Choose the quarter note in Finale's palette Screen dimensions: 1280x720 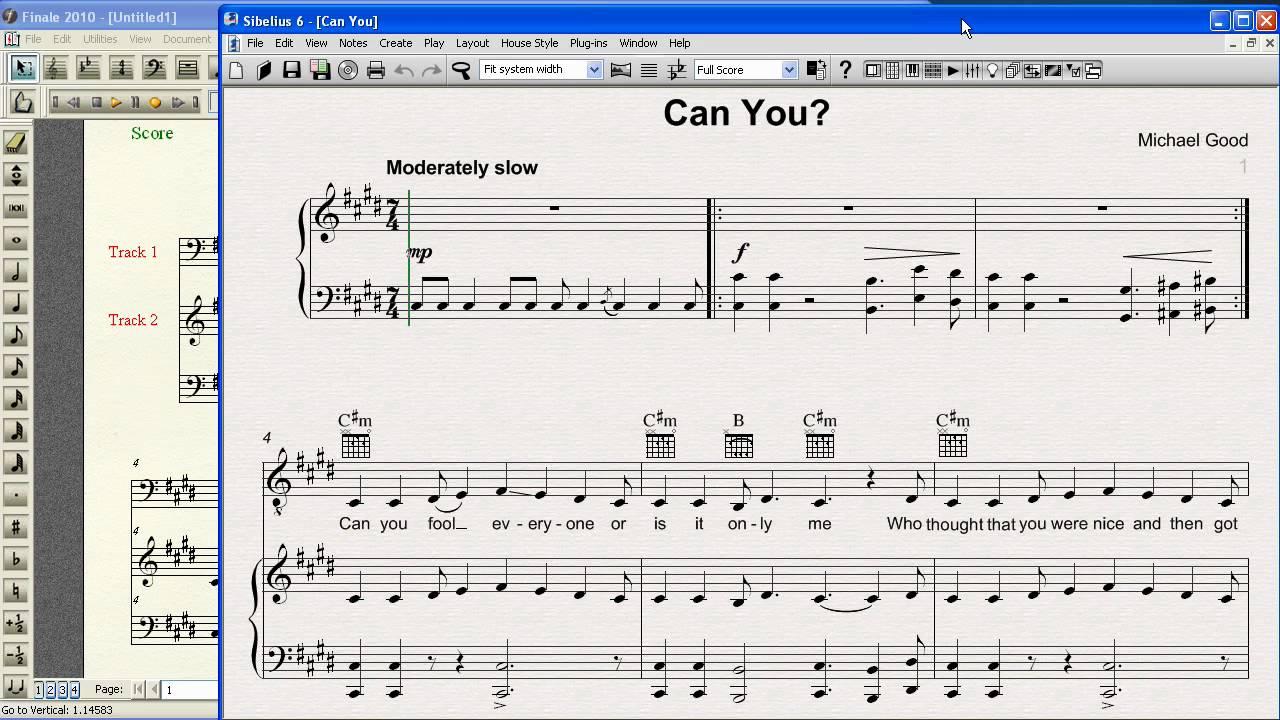pos(16,304)
